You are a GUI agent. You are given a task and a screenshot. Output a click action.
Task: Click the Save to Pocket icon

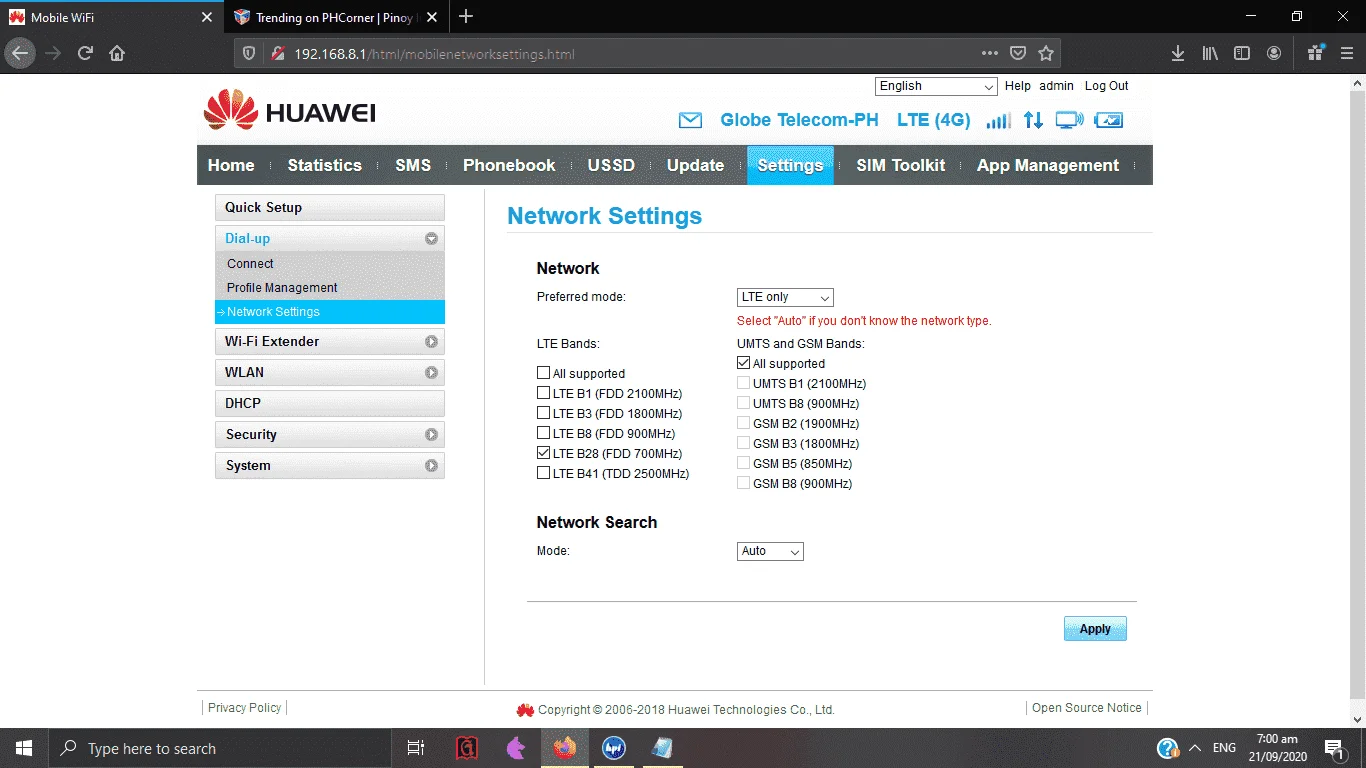(1018, 53)
